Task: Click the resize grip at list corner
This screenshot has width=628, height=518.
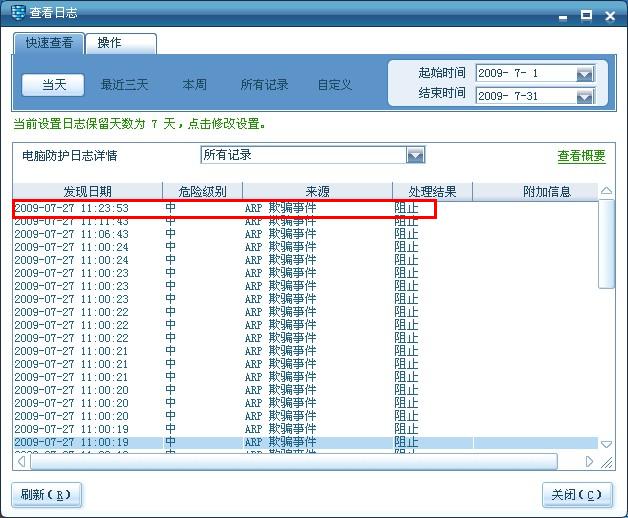Action: (606, 462)
